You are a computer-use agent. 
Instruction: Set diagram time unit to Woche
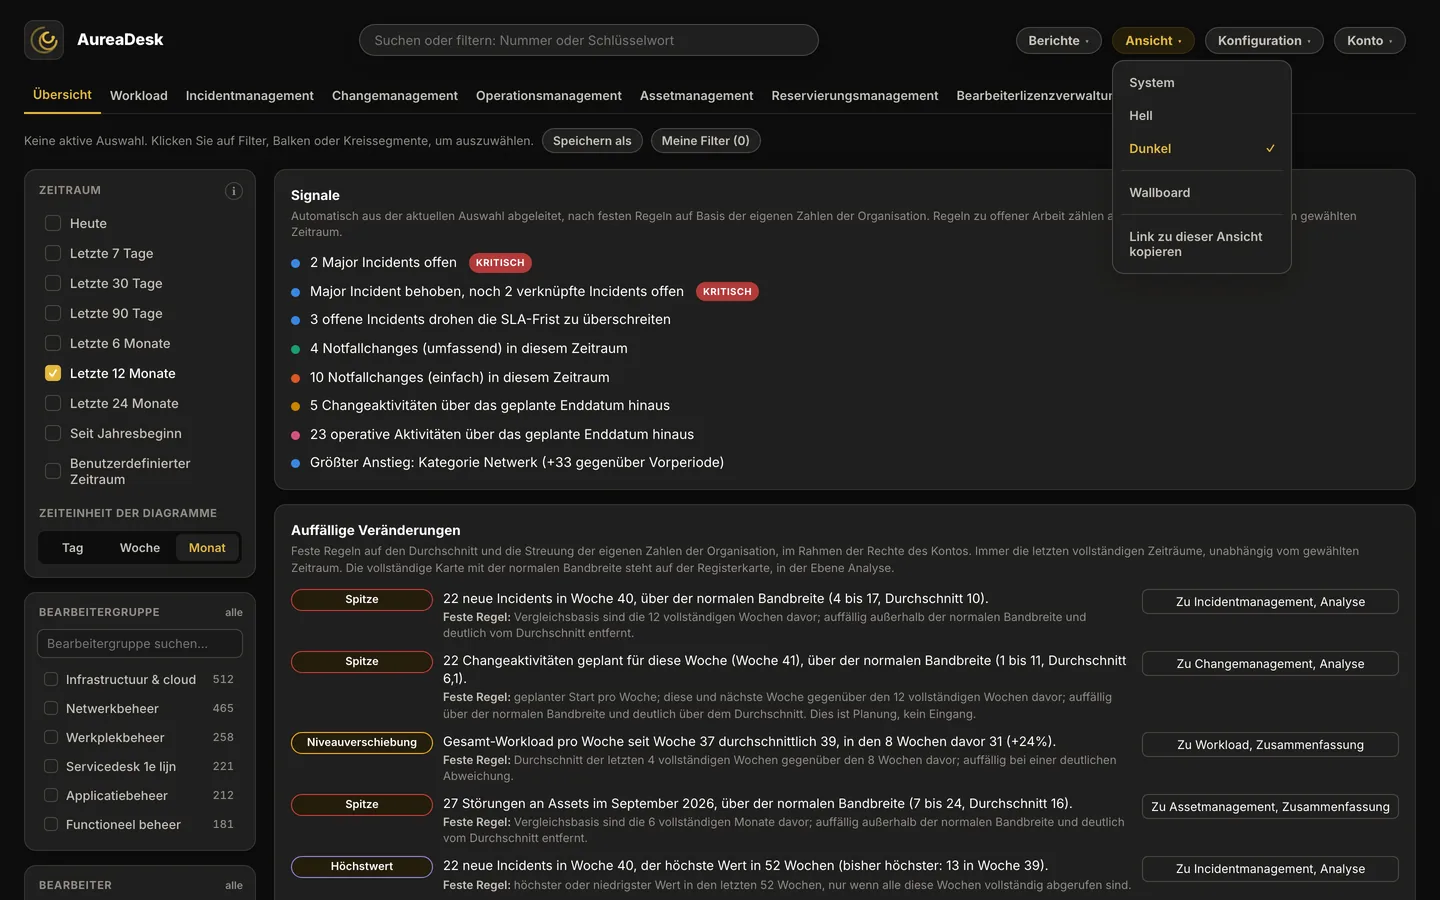click(x=140, y=548)
